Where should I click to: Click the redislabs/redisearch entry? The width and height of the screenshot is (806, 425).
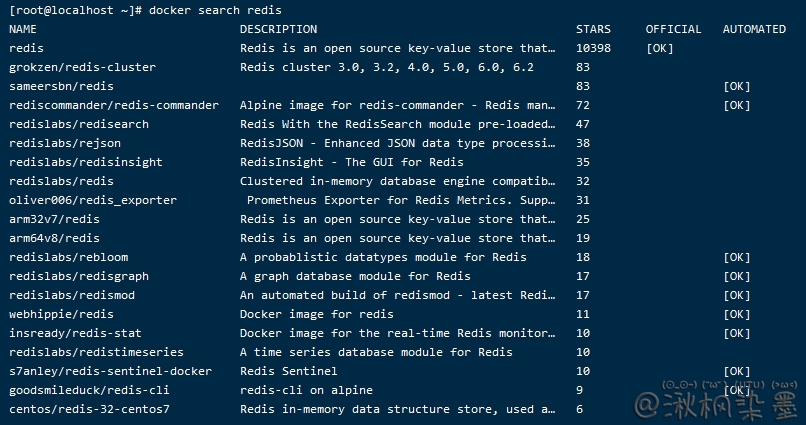[x=78, y=124]
